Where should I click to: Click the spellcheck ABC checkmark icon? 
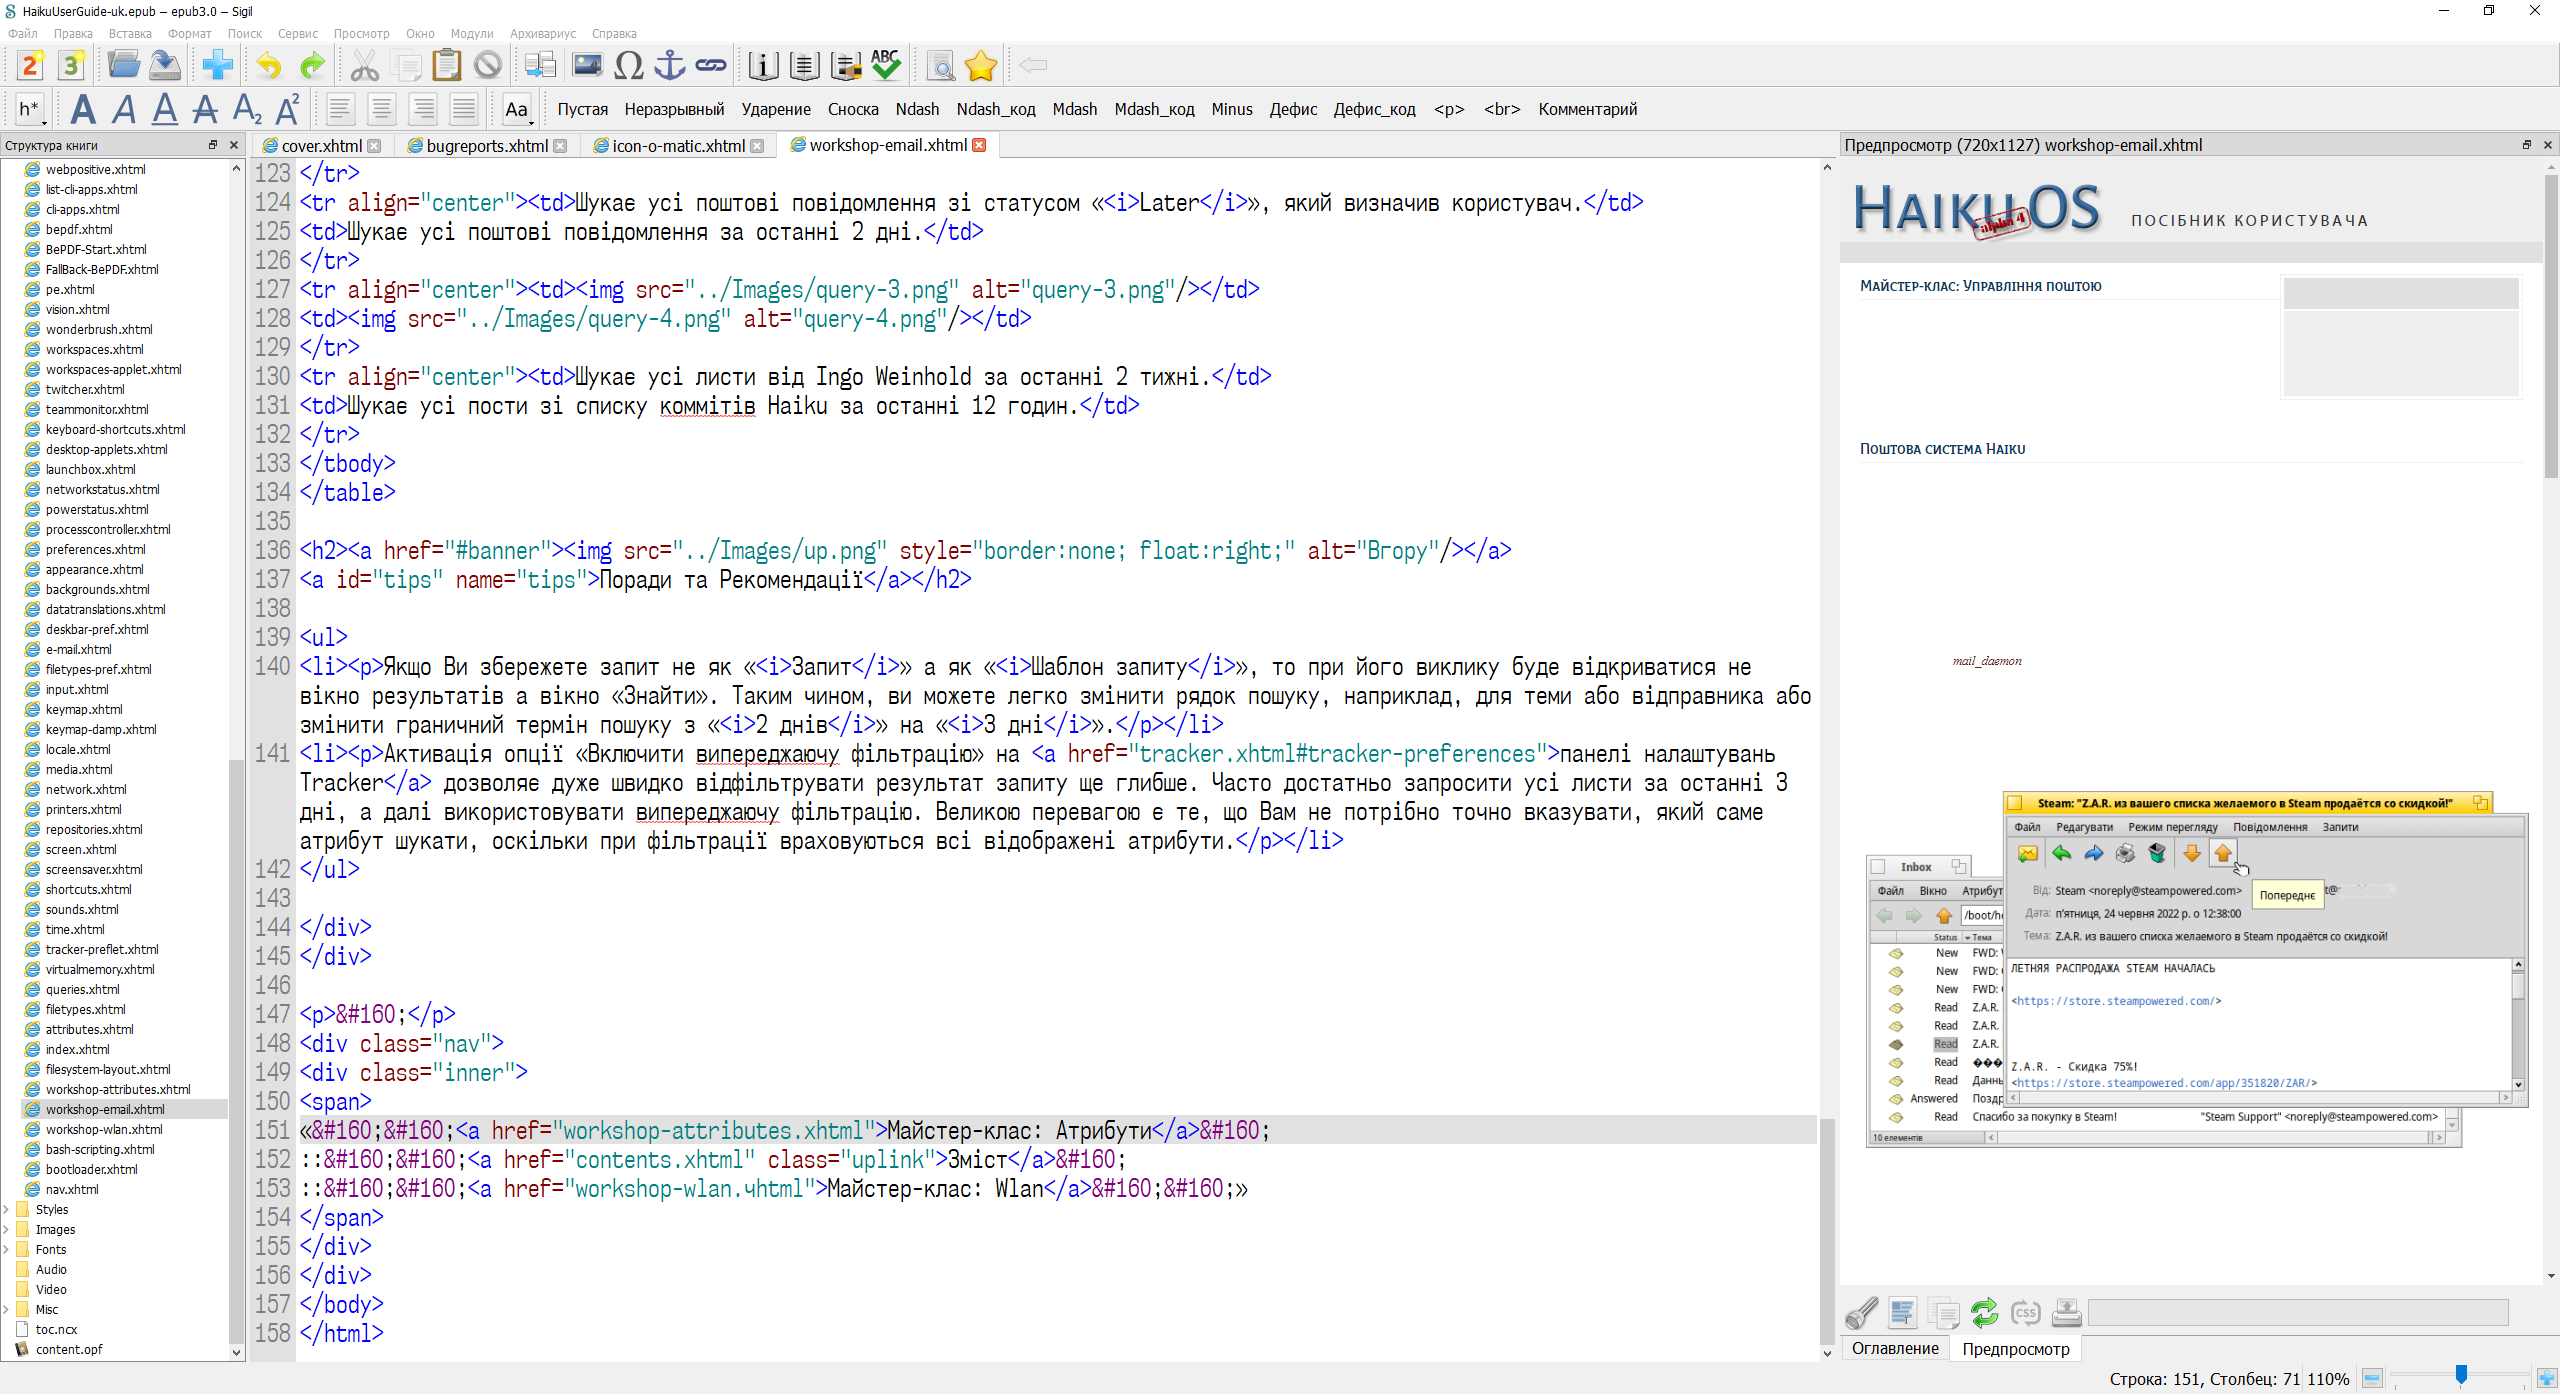(886, 66)
